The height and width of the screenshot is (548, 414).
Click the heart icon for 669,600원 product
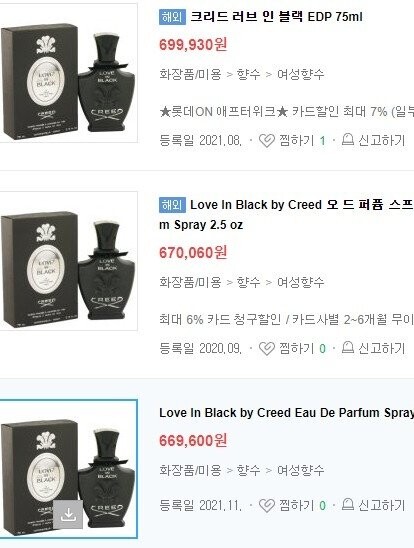[267, 505]
